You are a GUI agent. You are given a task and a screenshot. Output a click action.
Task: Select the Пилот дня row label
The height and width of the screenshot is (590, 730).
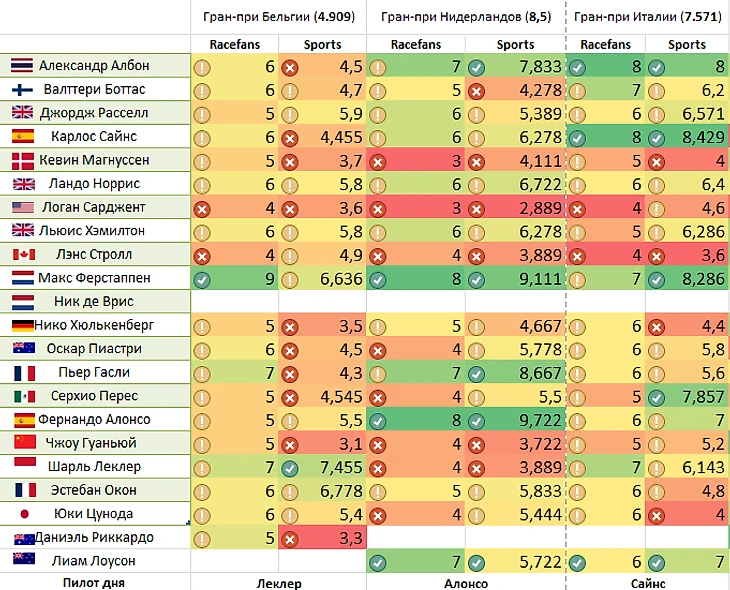click(94, 583)
